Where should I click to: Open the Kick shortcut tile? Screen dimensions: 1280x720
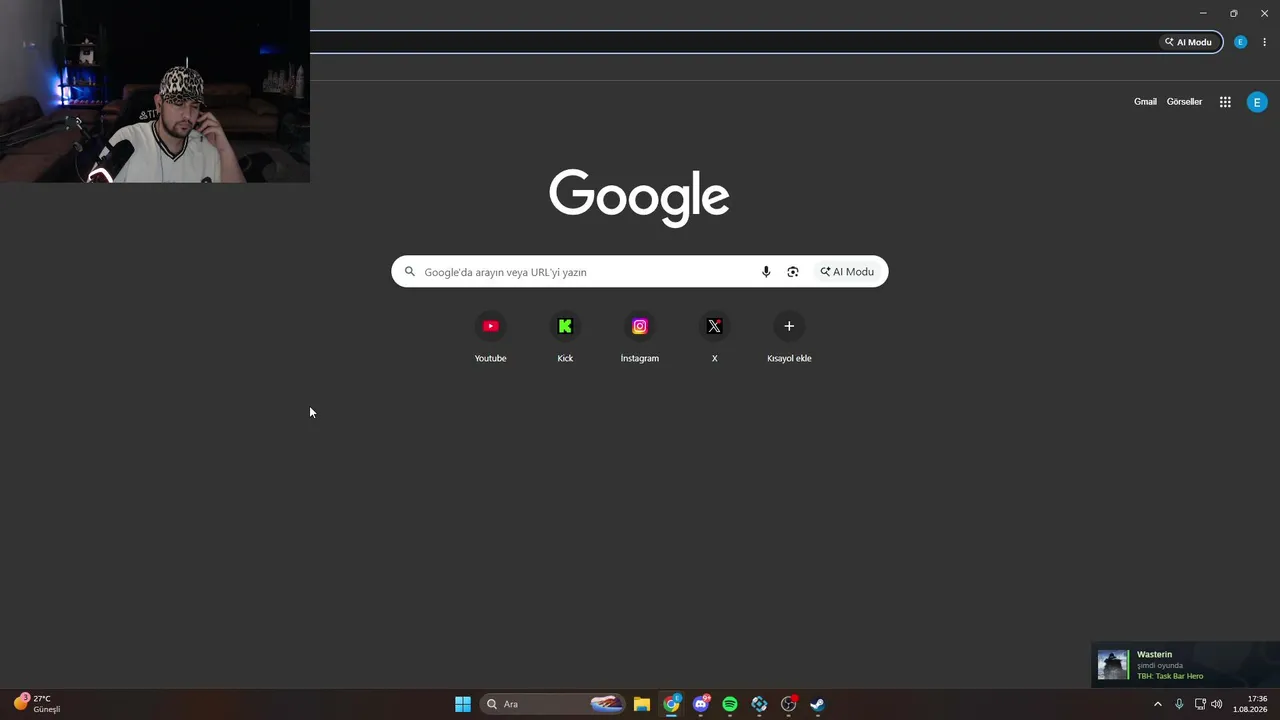(x=565, y=326)
